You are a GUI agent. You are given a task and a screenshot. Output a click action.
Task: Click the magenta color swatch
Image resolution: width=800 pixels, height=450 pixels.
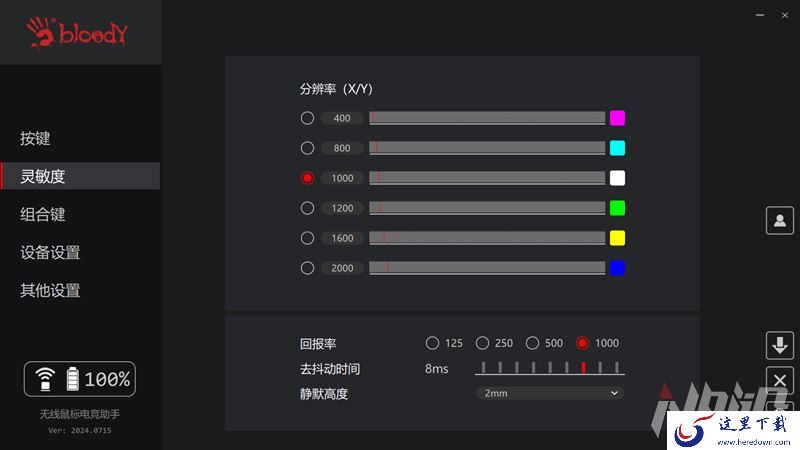pos(617,118)
